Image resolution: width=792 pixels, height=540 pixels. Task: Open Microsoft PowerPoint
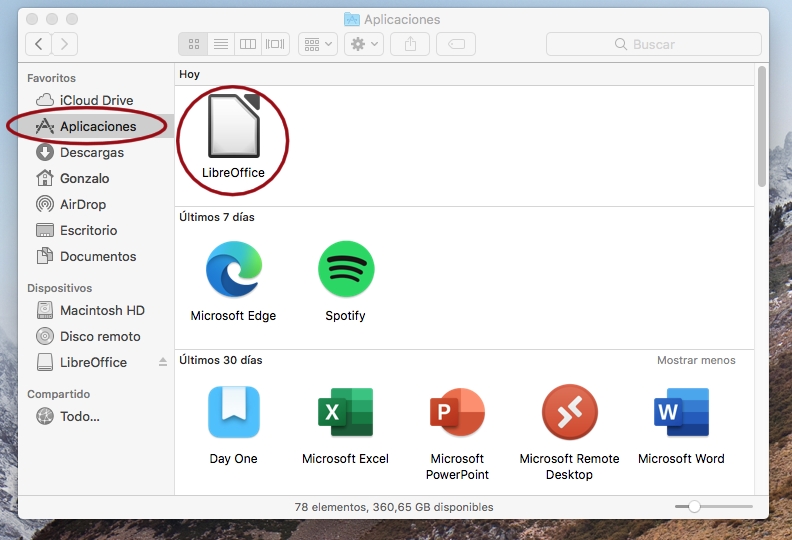click(x=457, y=412)
